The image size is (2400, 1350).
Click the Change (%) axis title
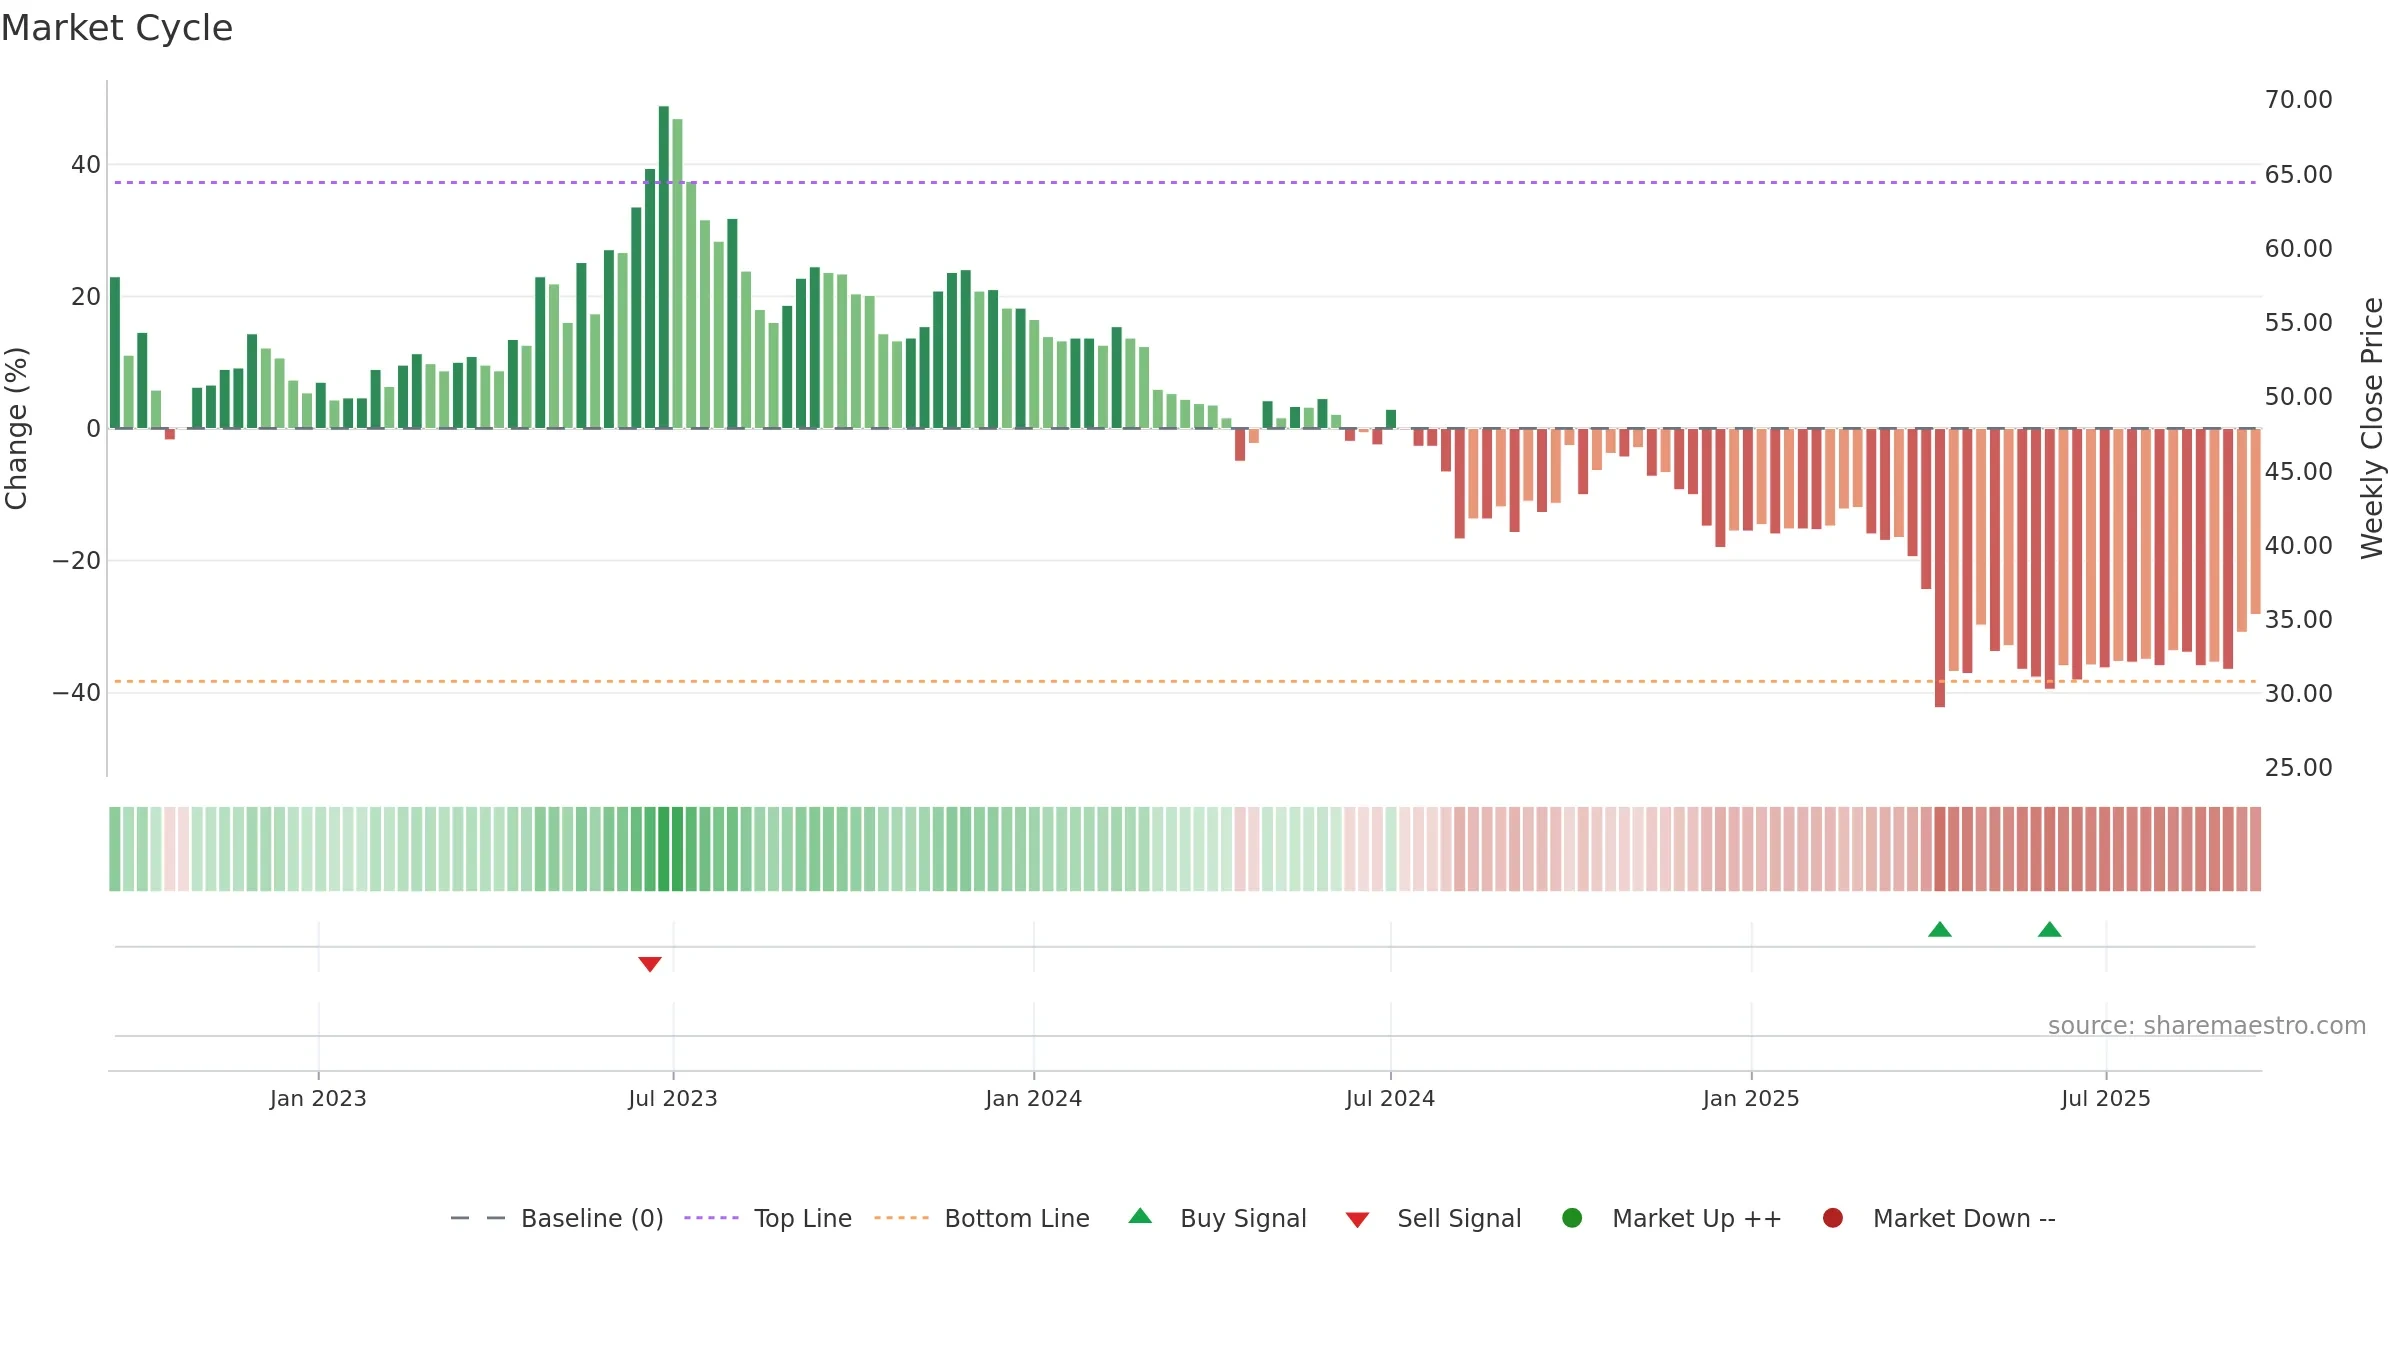tap(16, 428)
